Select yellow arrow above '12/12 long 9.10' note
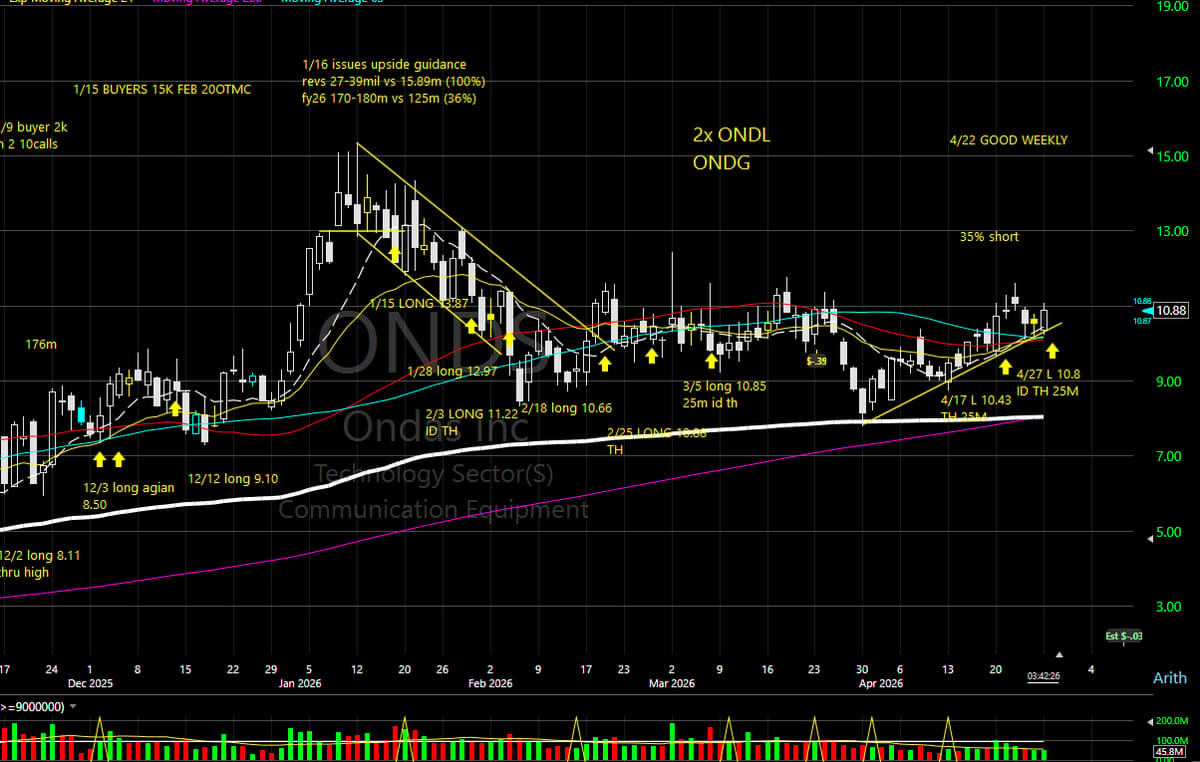 point(175,407)
